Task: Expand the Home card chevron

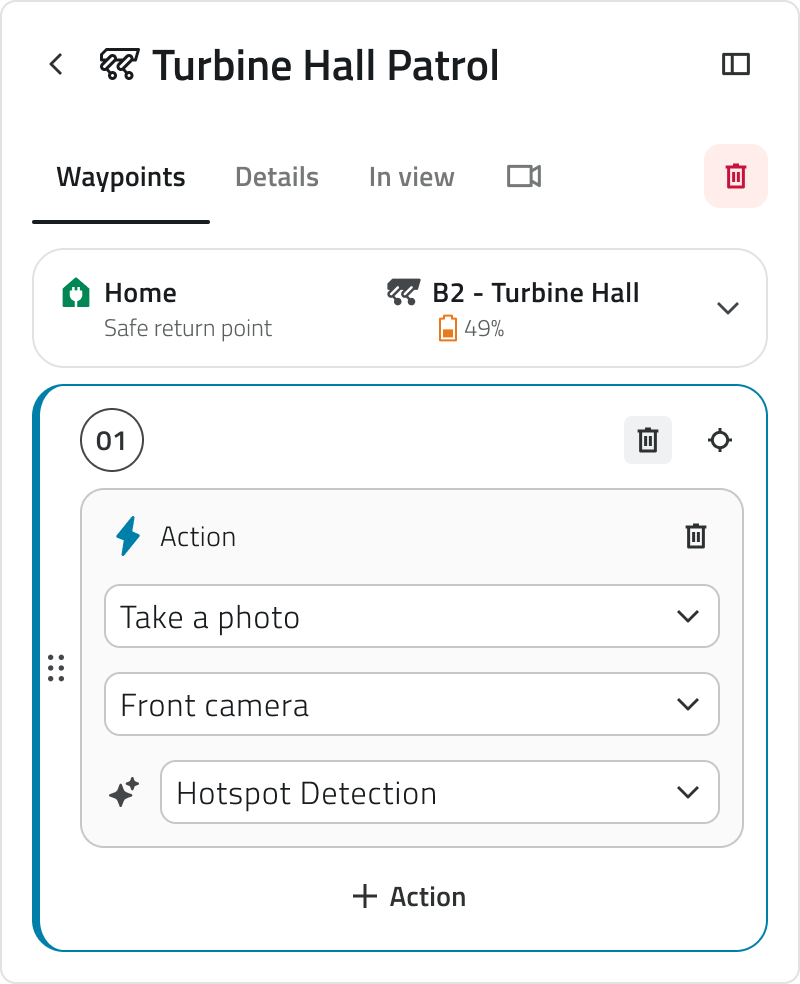Action: (x=728, y=308)
